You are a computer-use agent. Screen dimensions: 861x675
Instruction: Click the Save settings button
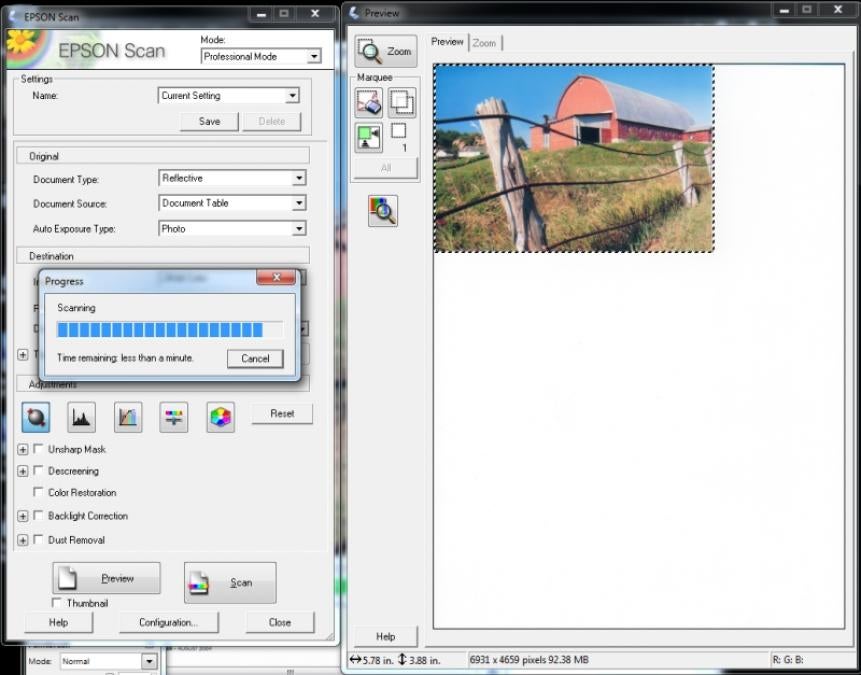click(209, 121)
